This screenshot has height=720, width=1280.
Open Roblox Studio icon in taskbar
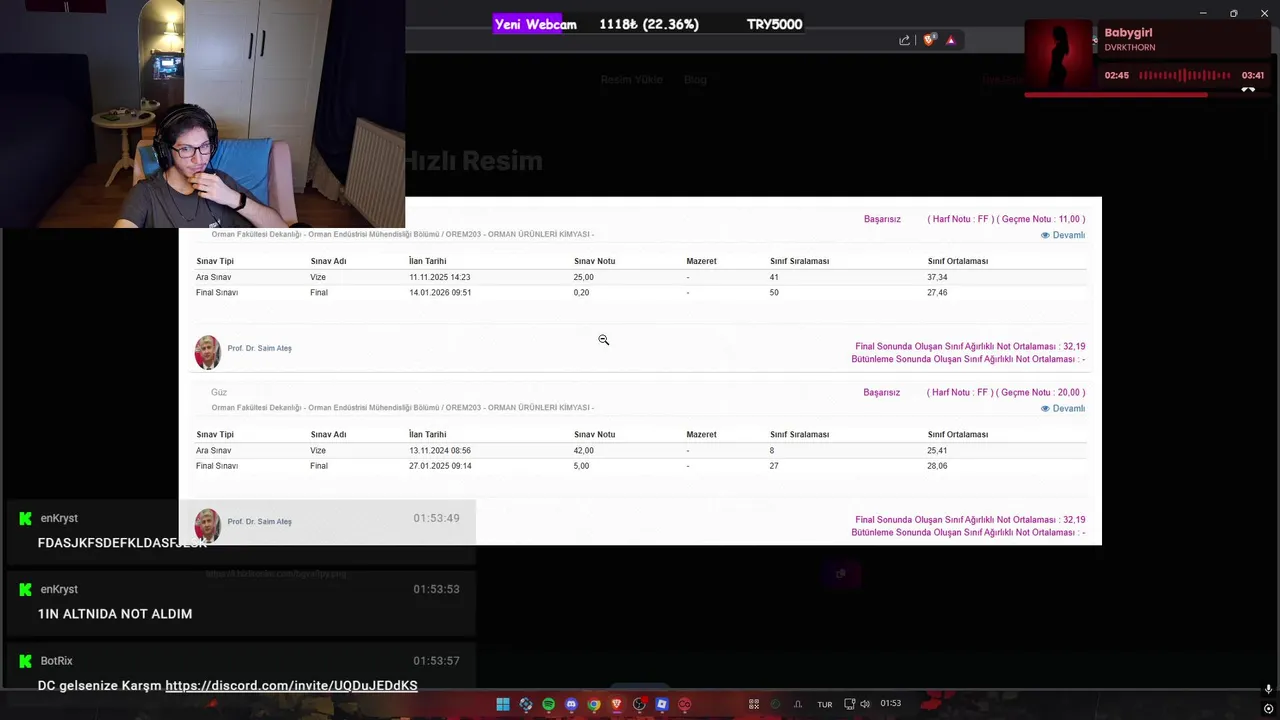tap(661, 704)
